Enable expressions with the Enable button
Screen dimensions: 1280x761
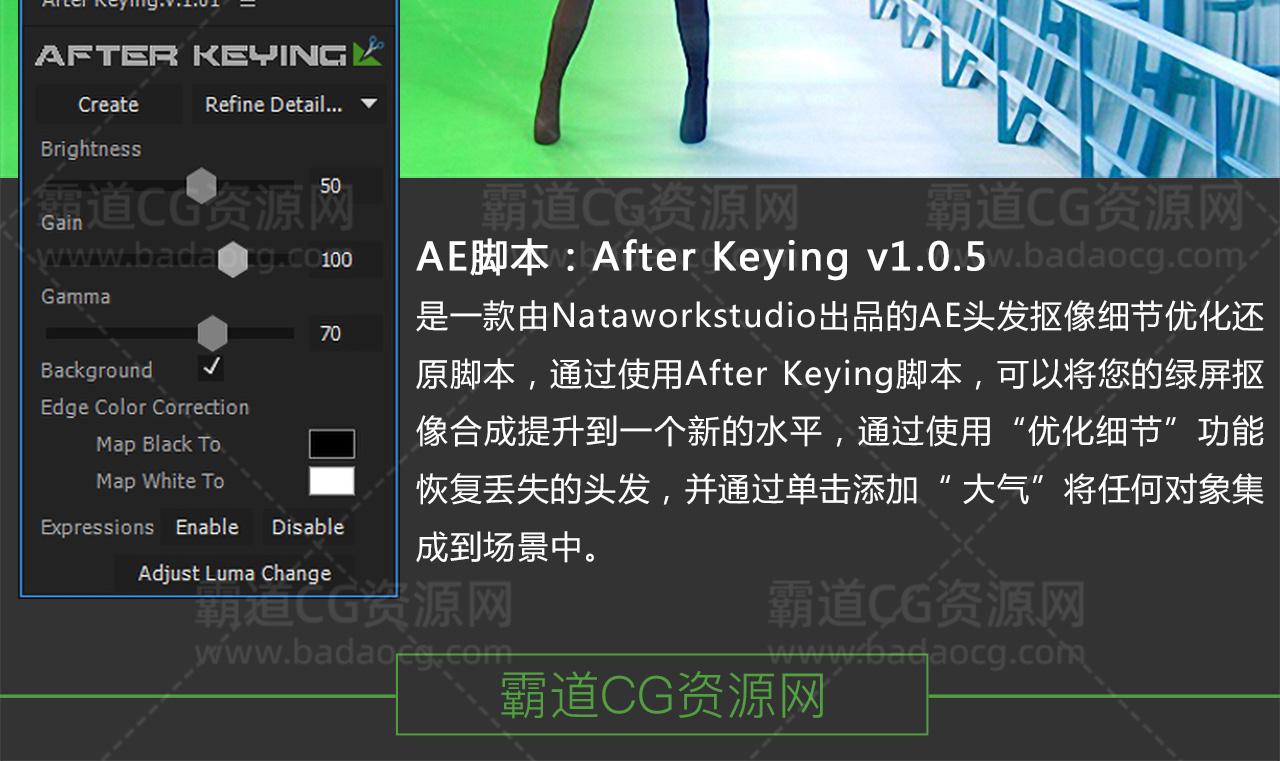click(x=207, y=527)
